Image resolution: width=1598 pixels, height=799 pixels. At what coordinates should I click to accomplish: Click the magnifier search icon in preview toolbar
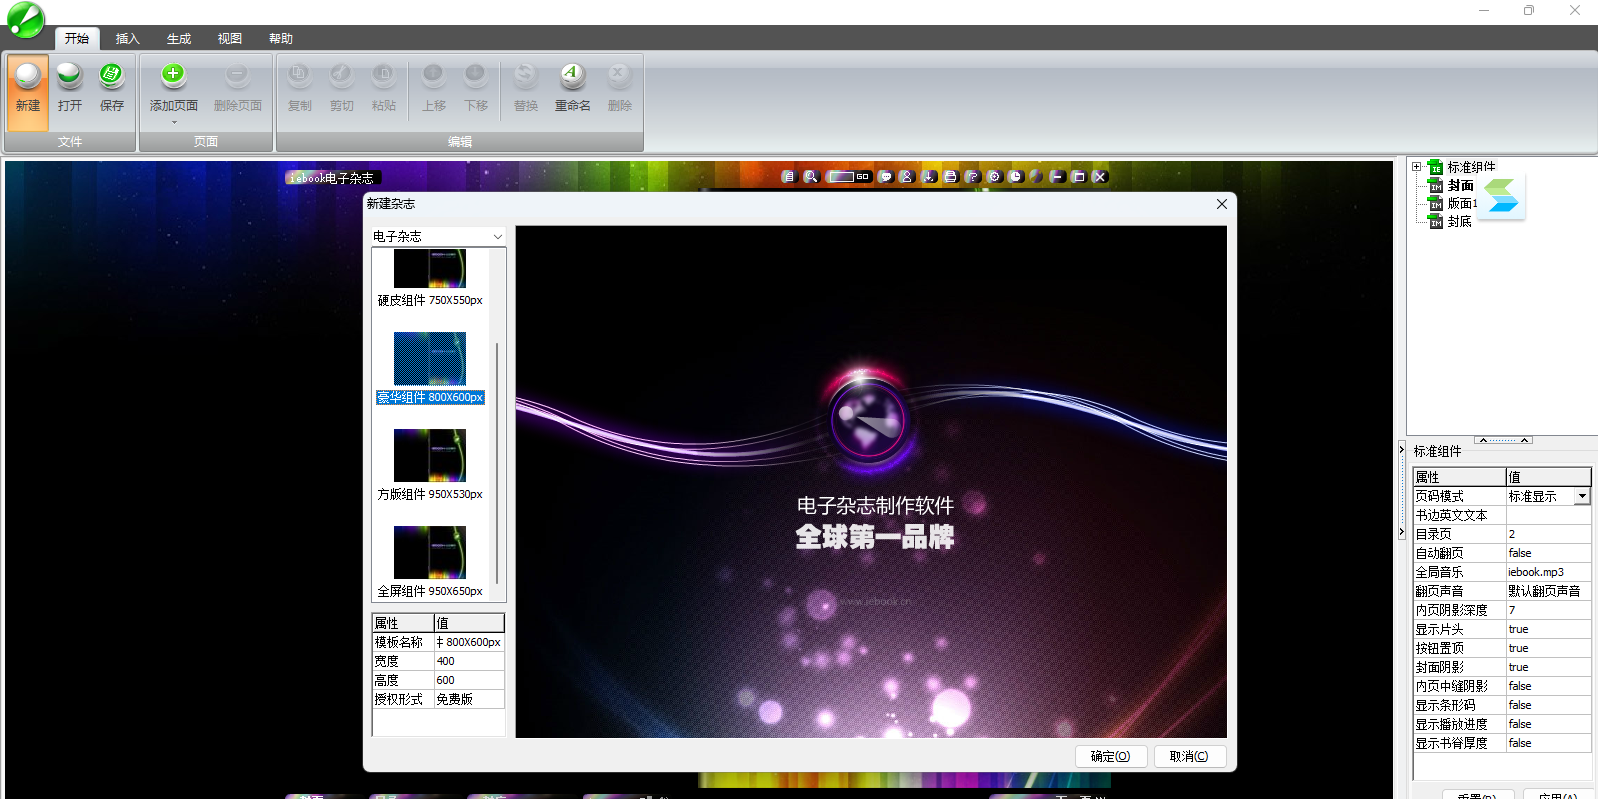[811, 176]
